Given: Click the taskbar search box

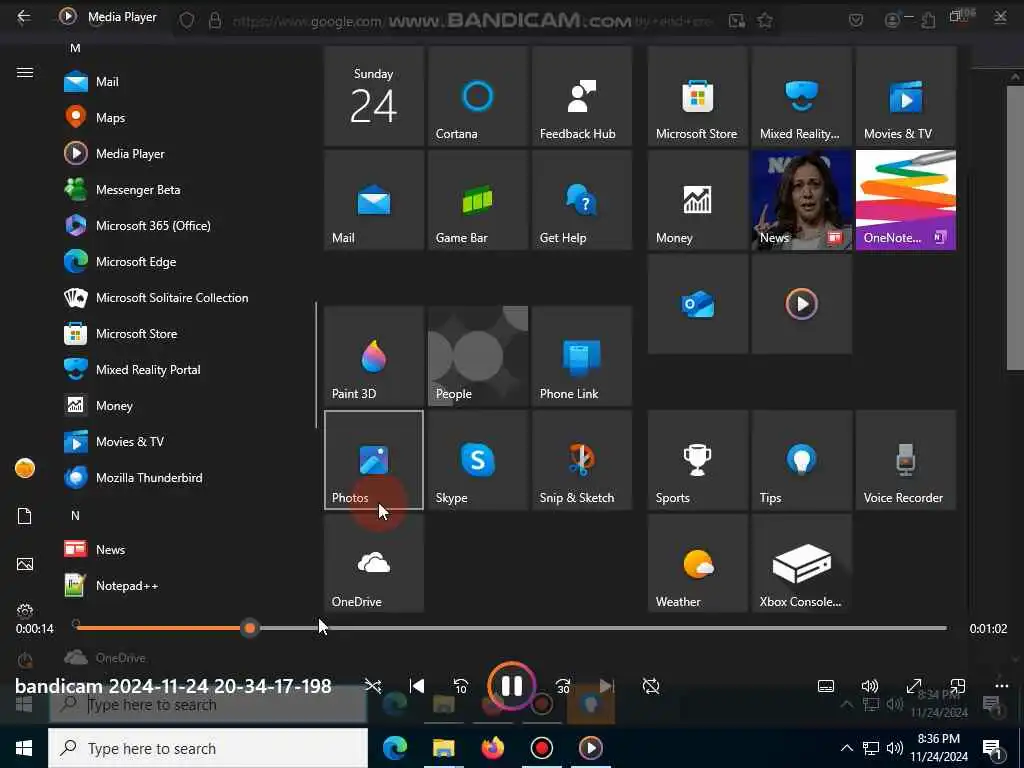Looking at the screenshot, I should (208, 748).
